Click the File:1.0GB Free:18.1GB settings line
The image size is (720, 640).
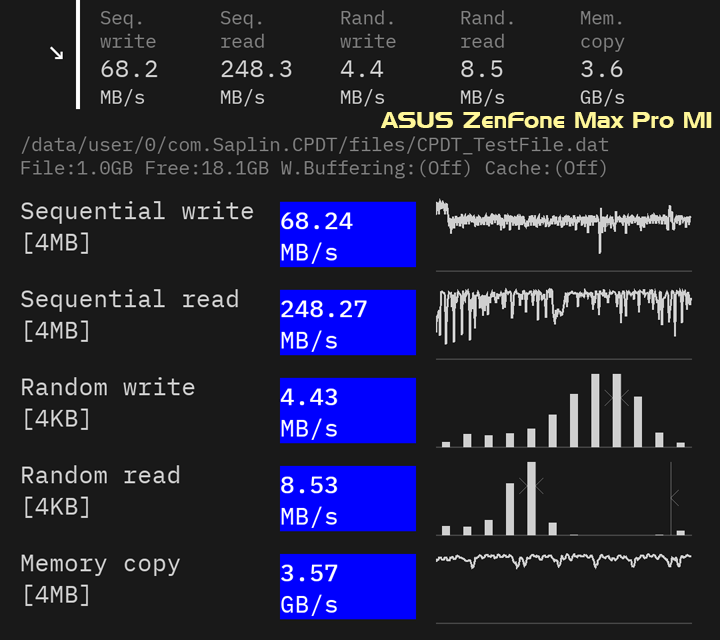314,168
